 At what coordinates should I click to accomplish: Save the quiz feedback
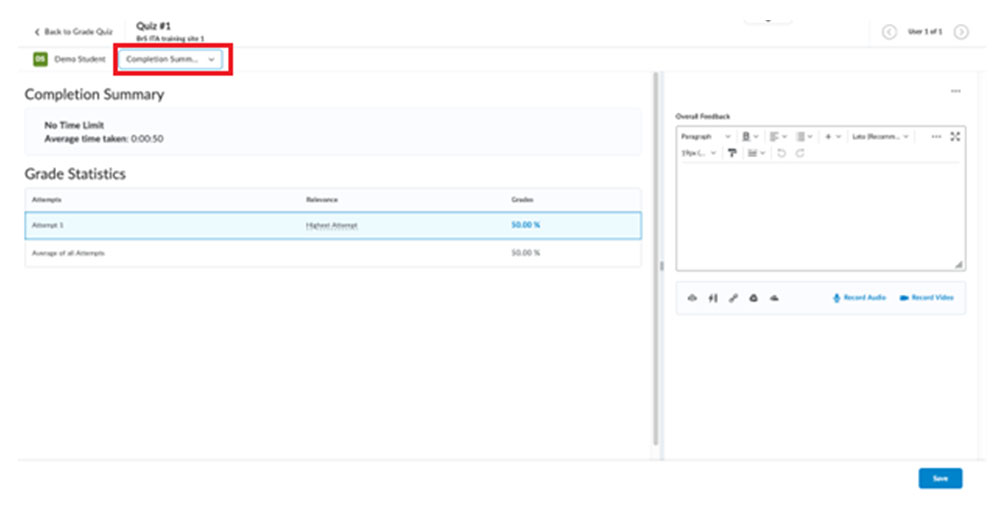pos(940,479)
